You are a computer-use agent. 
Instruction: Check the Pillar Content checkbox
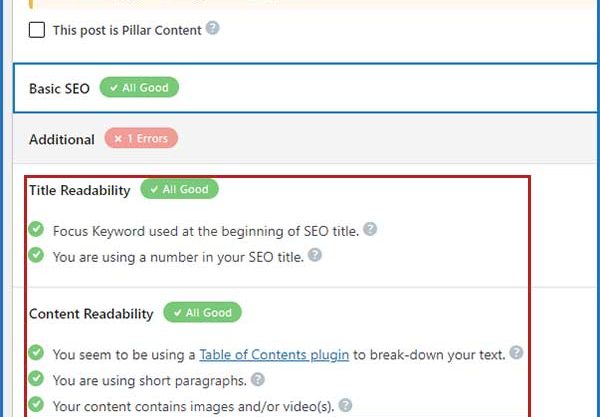pyautogui.click(x=37, y=30)
